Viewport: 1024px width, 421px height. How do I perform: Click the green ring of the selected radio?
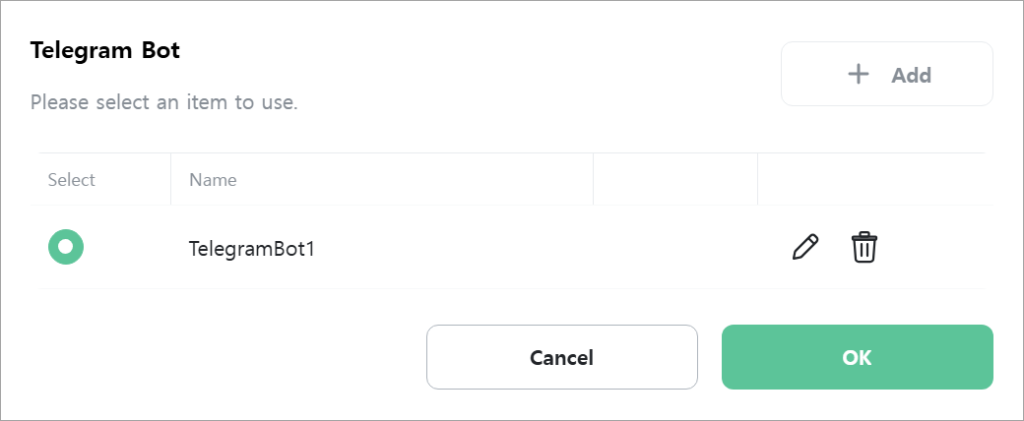(54, 247)
